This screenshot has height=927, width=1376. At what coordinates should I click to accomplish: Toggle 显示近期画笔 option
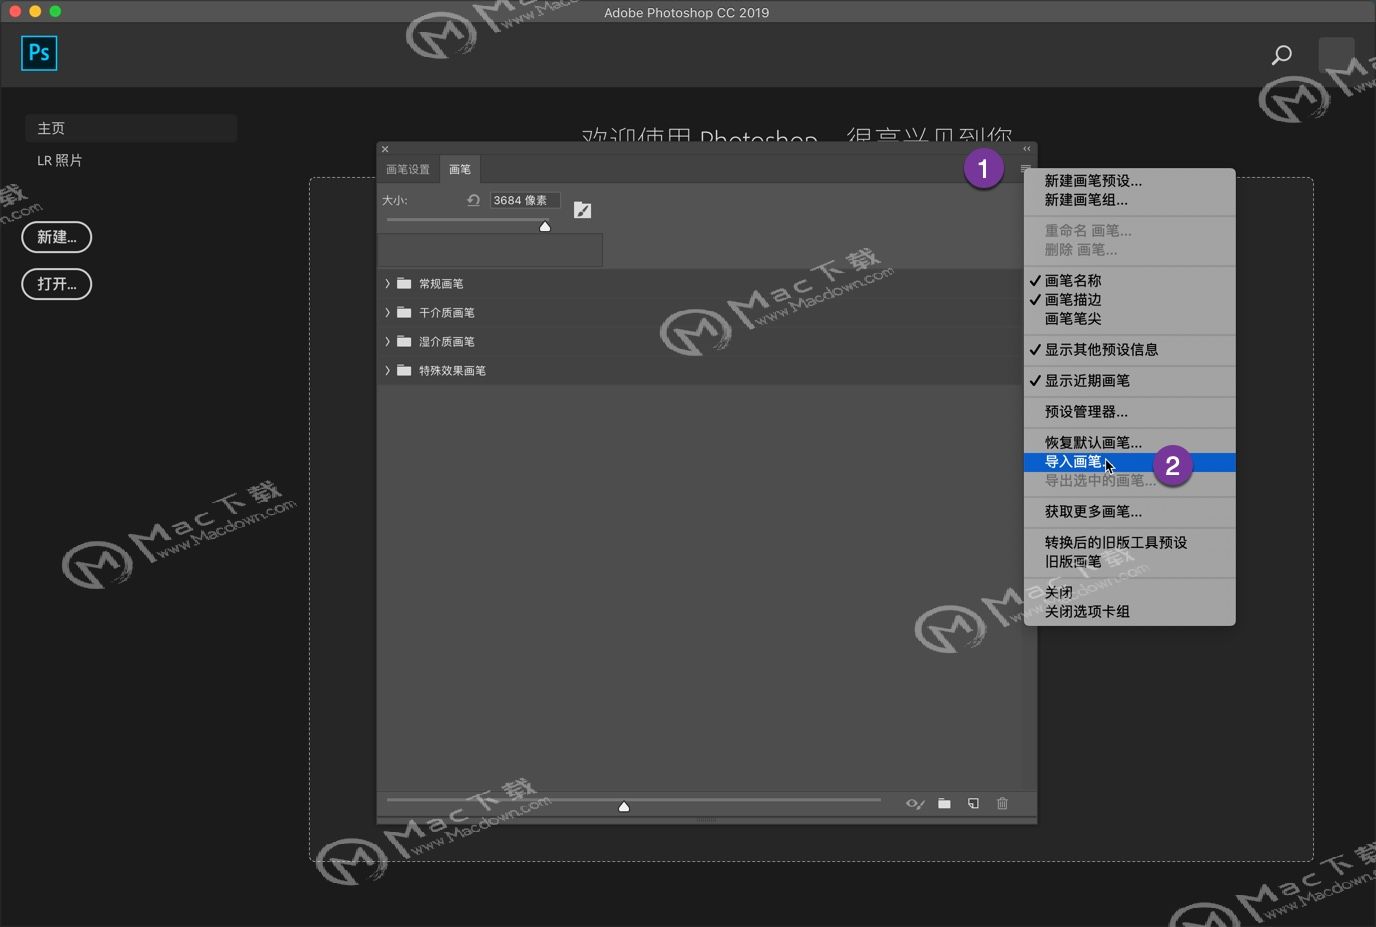click(x=1129, y=381)
